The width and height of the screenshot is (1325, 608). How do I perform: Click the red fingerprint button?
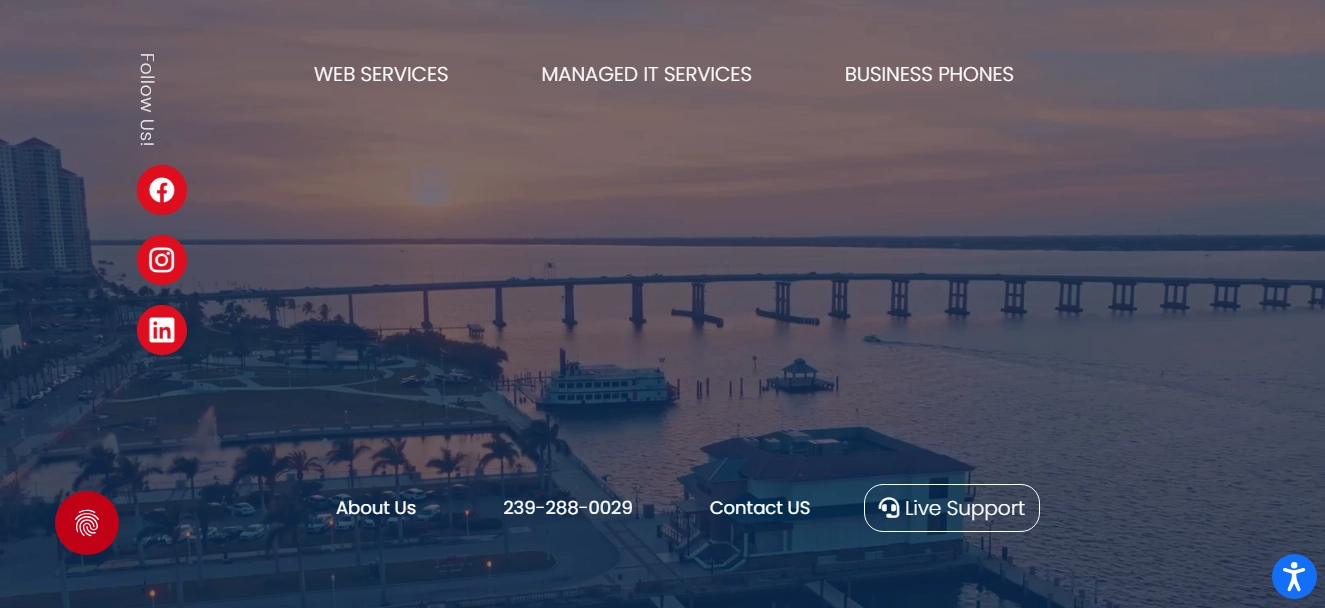[87, 523]
